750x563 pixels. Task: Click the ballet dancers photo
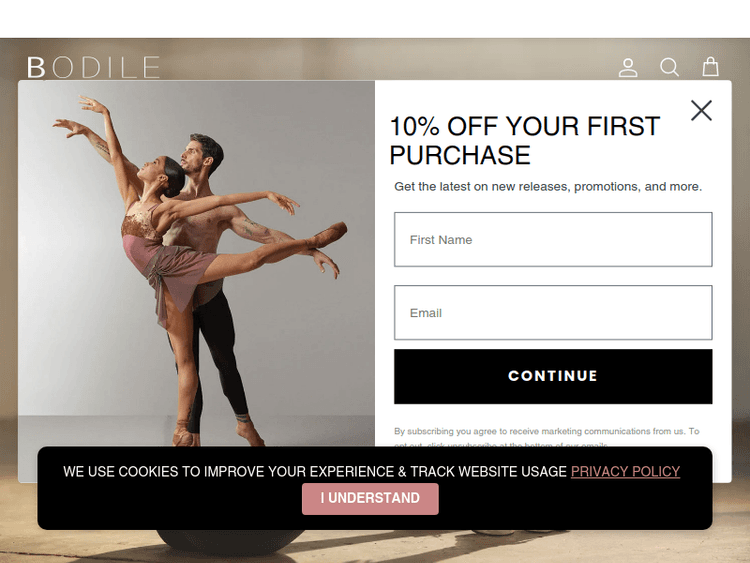[197, 263]
